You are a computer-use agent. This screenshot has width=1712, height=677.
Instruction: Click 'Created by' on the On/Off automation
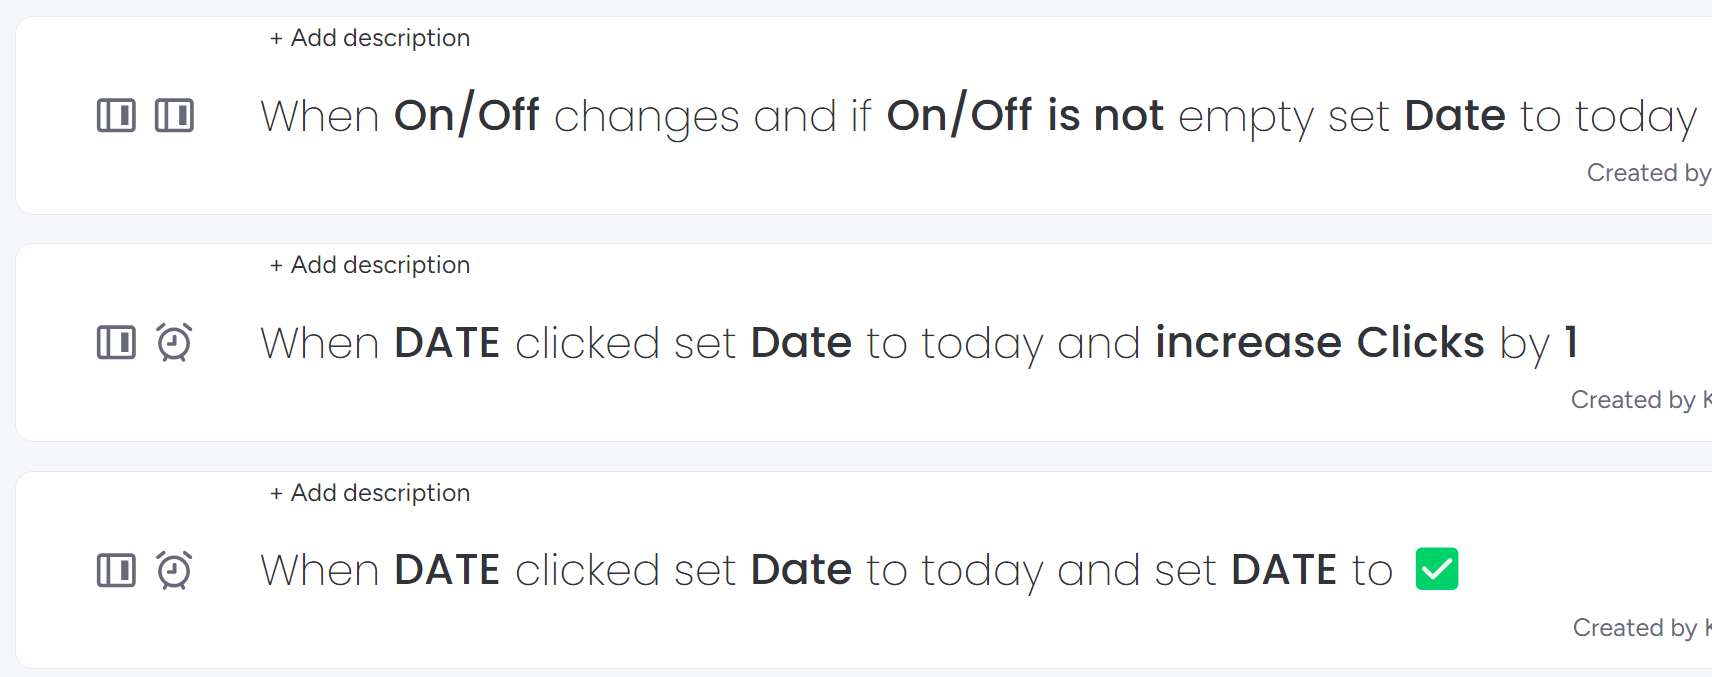(x=1647, y=173)
